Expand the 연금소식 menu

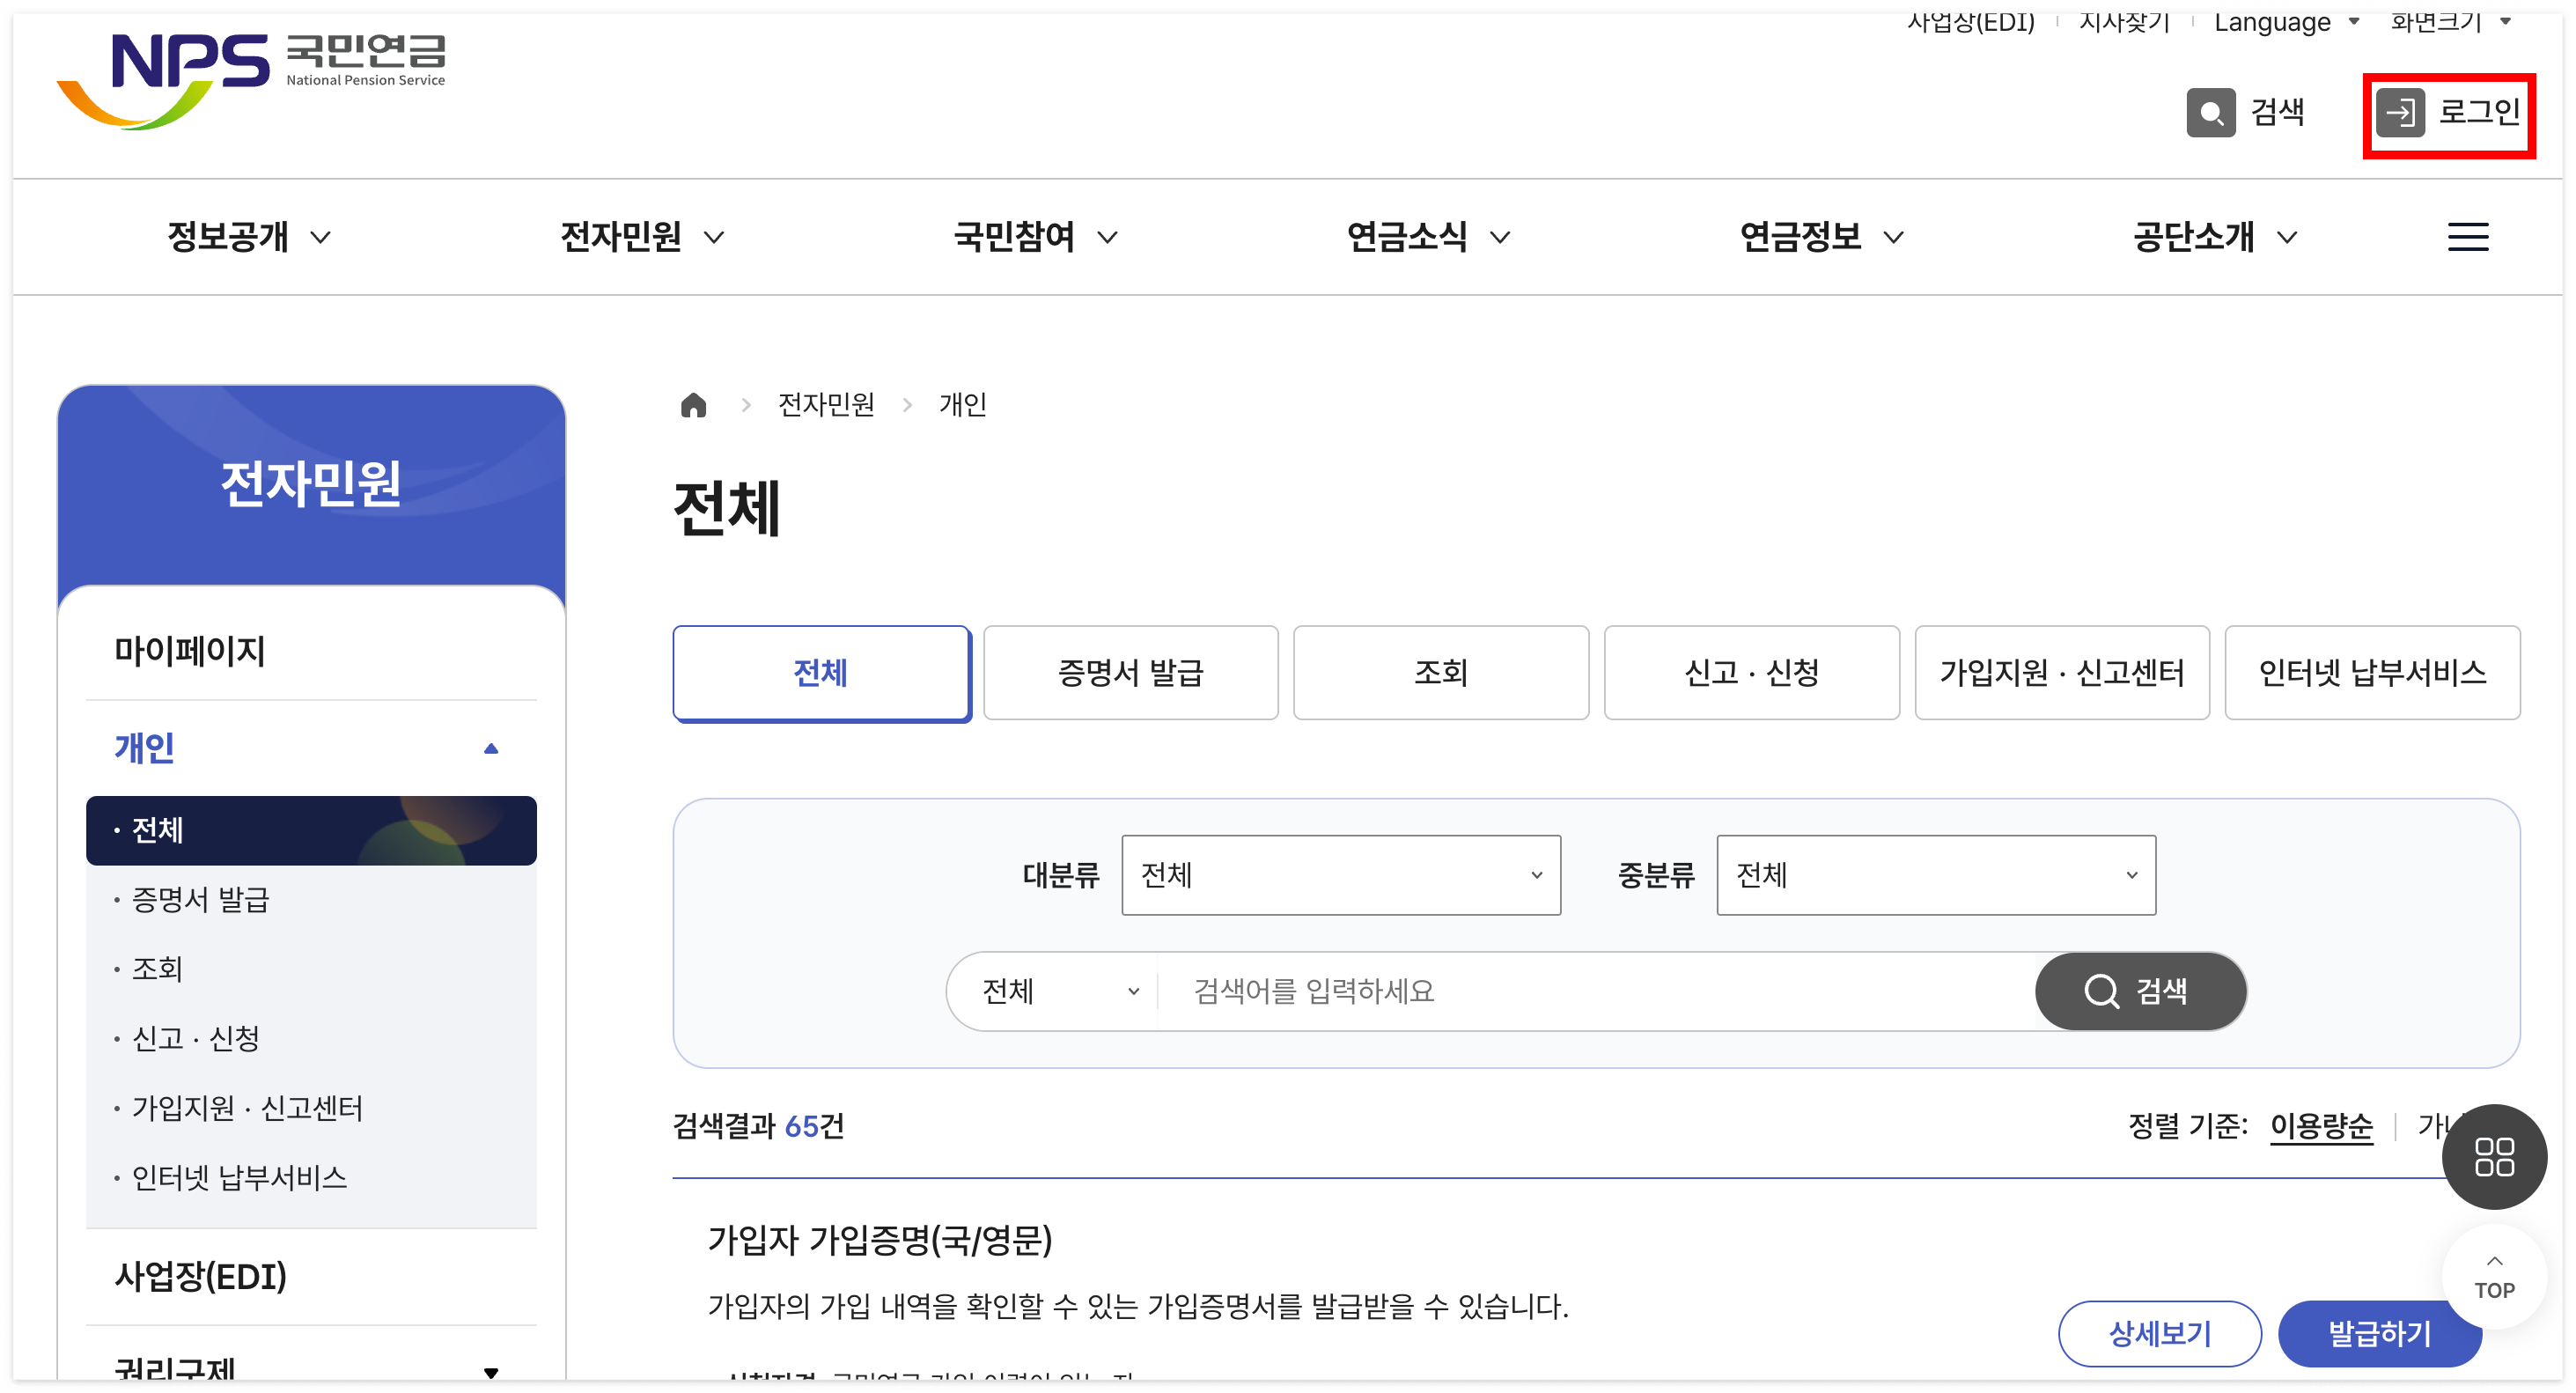[x=1428, y=237]
